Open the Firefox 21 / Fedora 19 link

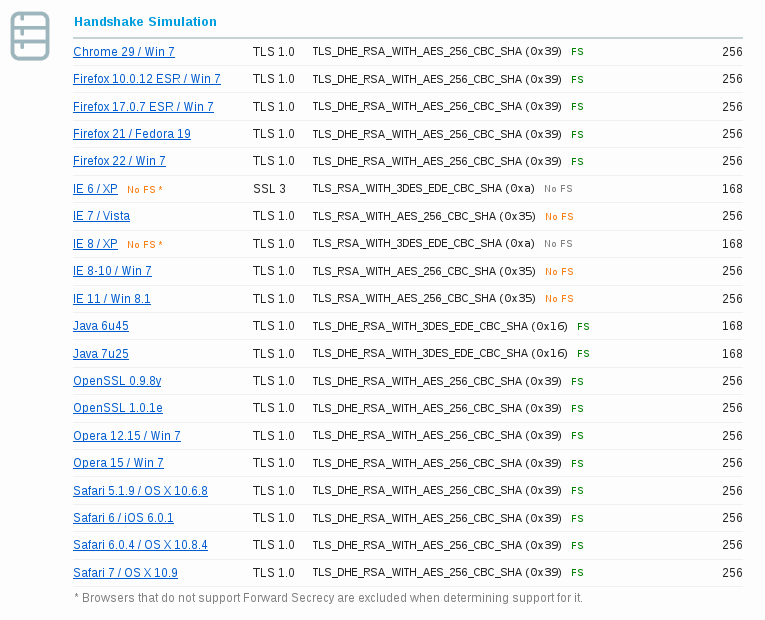[132, 134]
